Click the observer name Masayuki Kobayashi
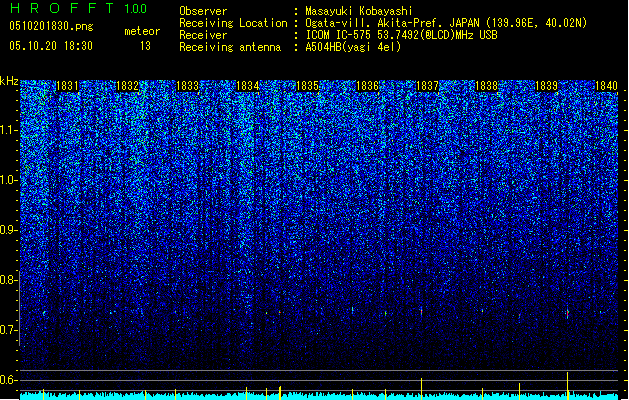The image size is (629, 400). point(358,11)
